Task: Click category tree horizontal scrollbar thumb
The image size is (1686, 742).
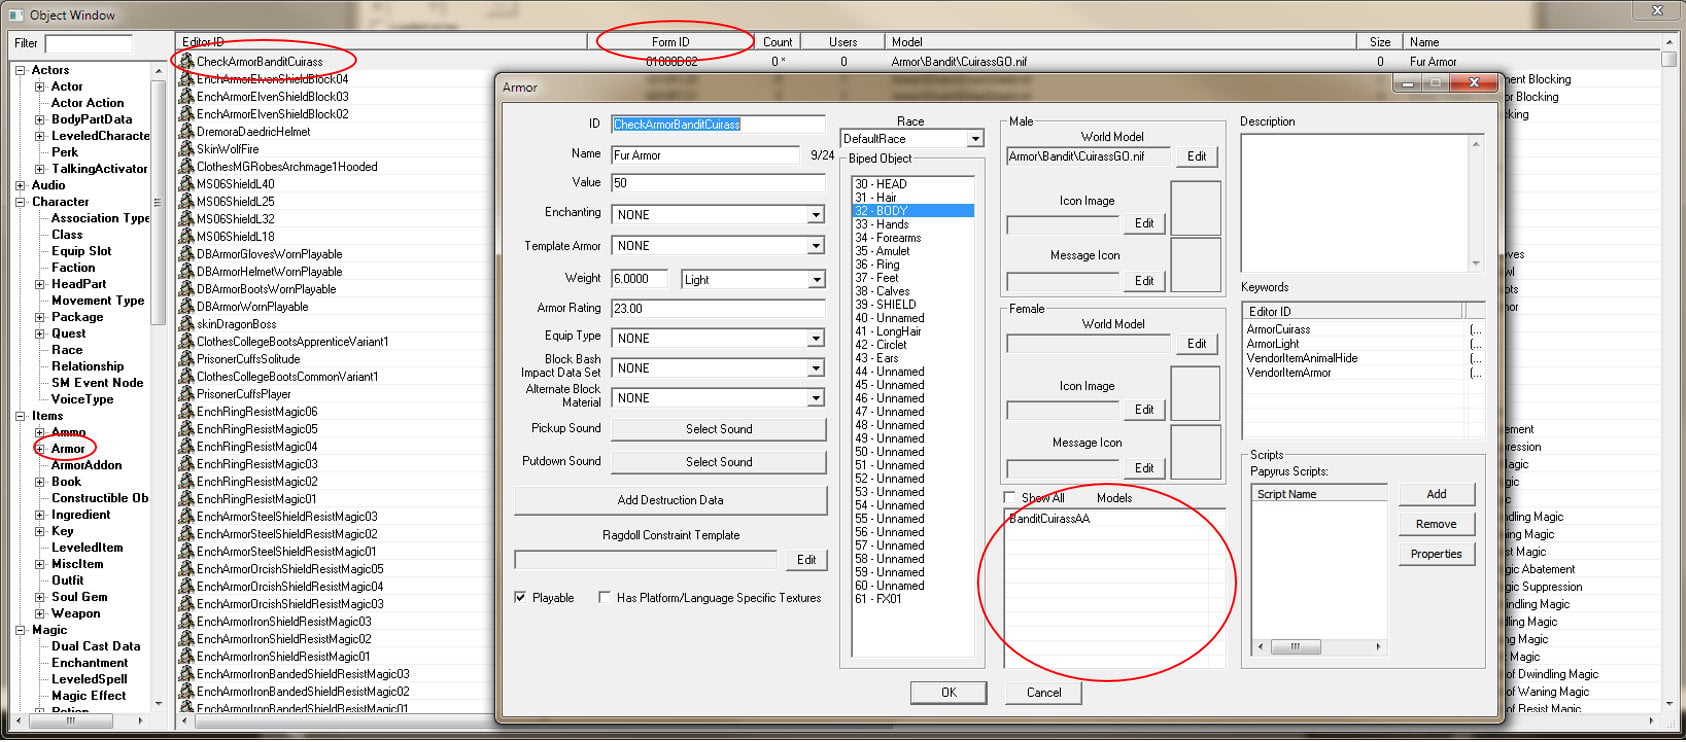Action: click(70, 719)
